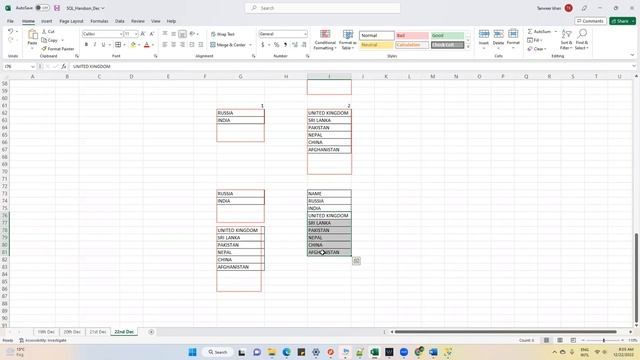This screenshot has height=360, width=640.
Task: Toggle Wrap Text
Action: coord(223,34)
